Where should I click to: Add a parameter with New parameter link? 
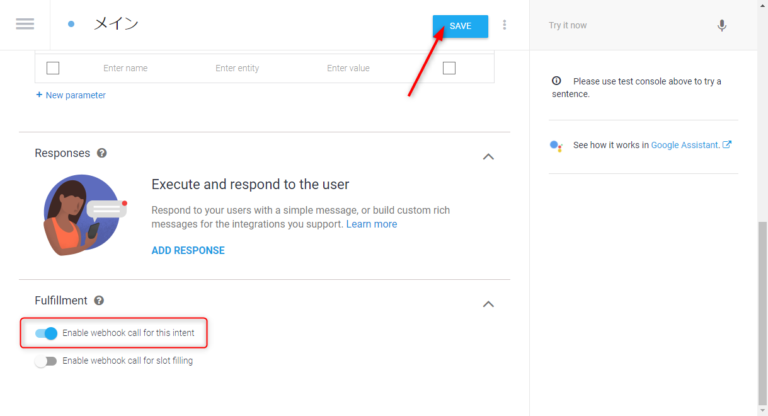[70, 95]
